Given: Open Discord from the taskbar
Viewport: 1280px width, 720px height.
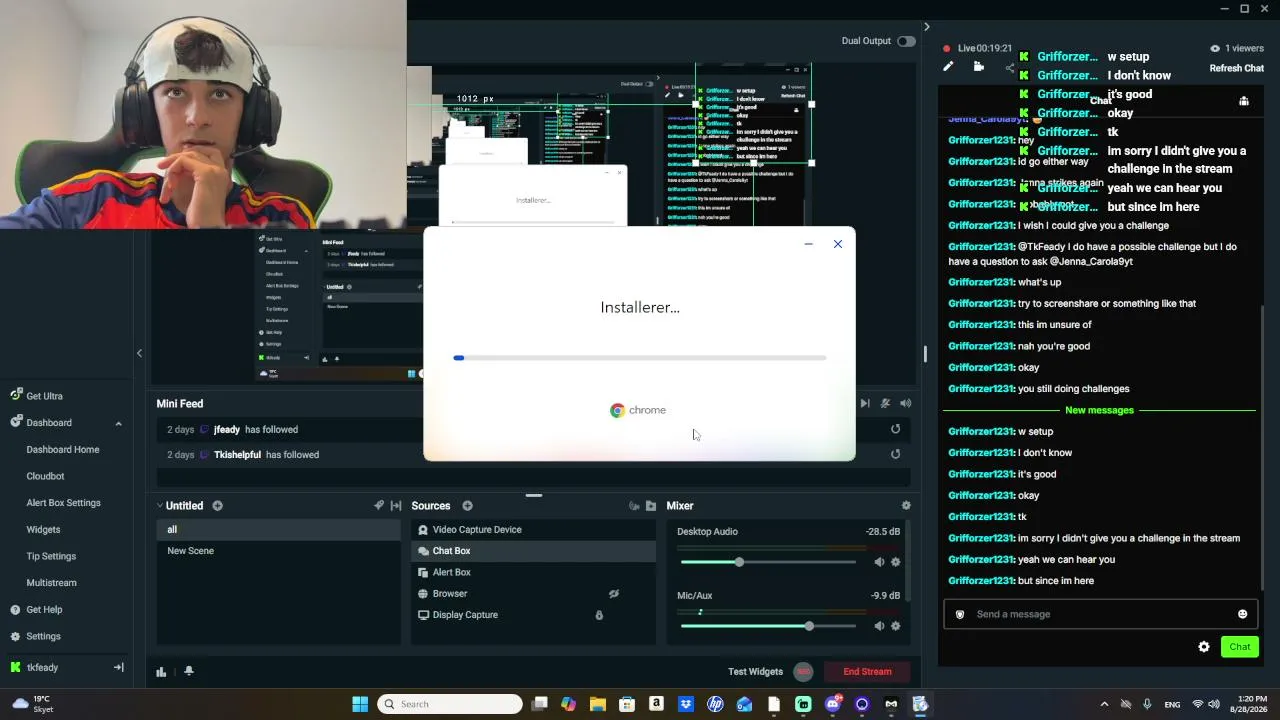Looking at the screenshot, I should tap(833, 704).
